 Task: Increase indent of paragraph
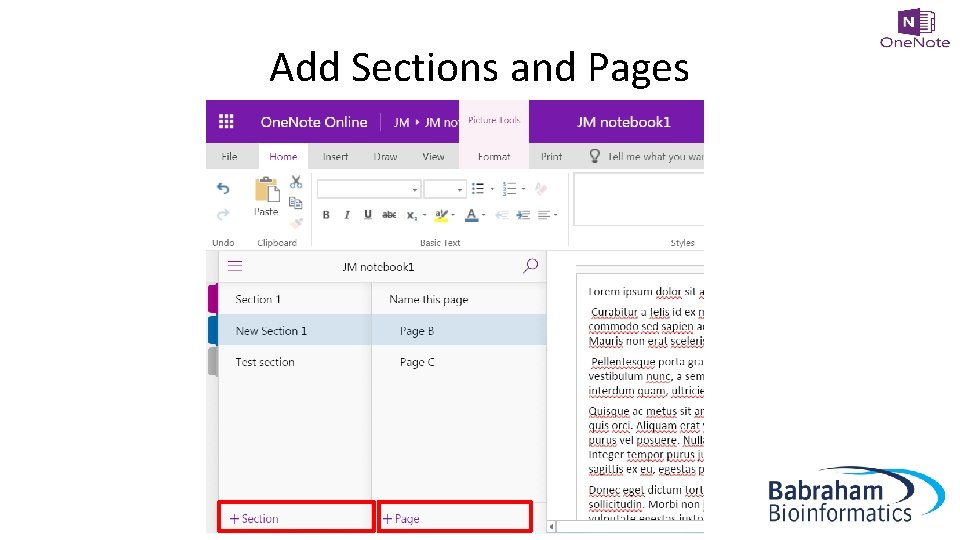click(x=523, y=215)
